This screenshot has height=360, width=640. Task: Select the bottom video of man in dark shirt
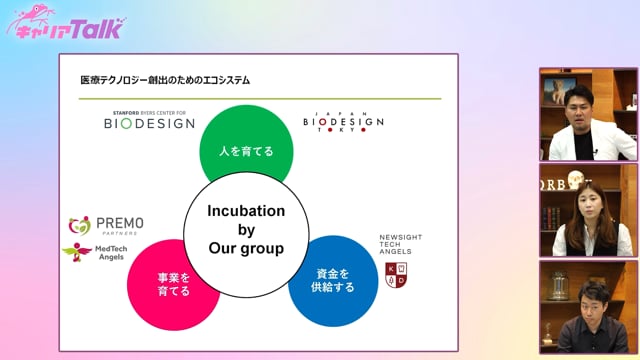pos(588,307)
